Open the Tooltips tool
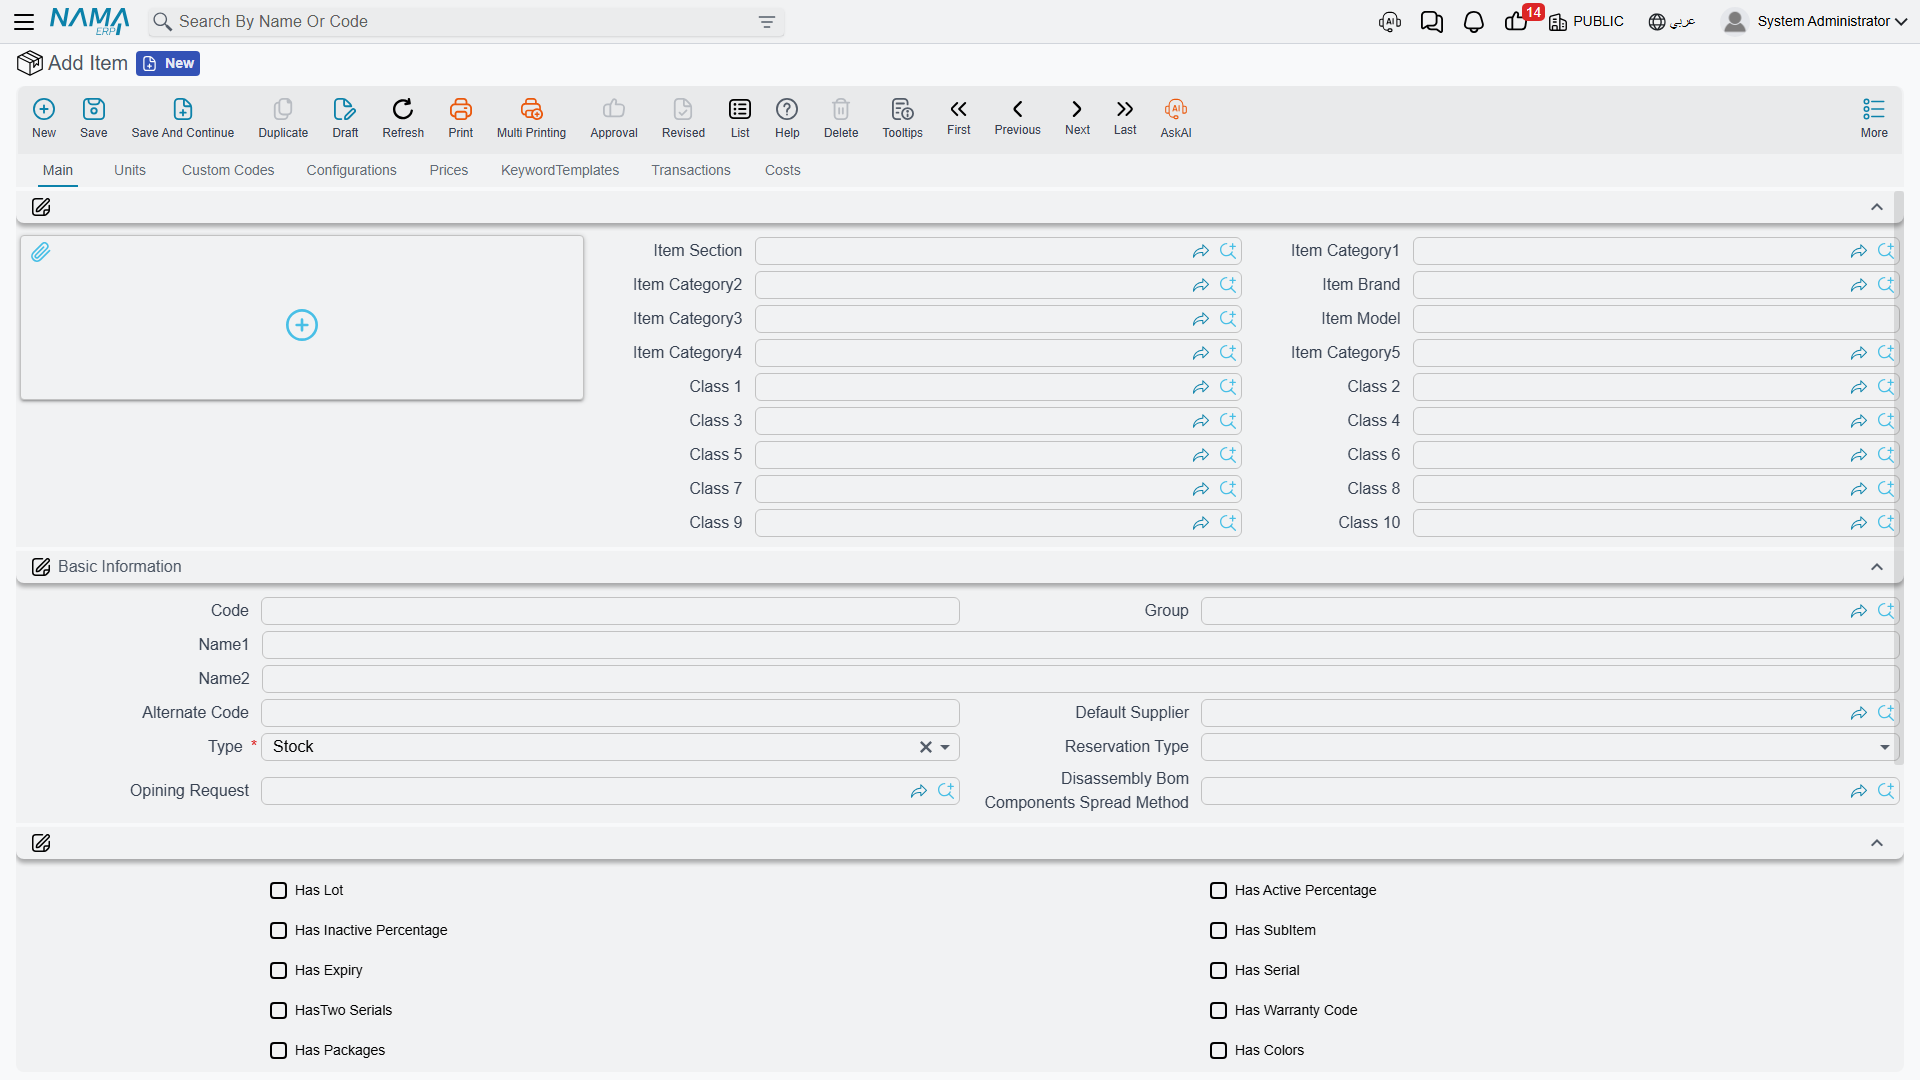The image size is (1920, 1080). (x=902, y=118)
